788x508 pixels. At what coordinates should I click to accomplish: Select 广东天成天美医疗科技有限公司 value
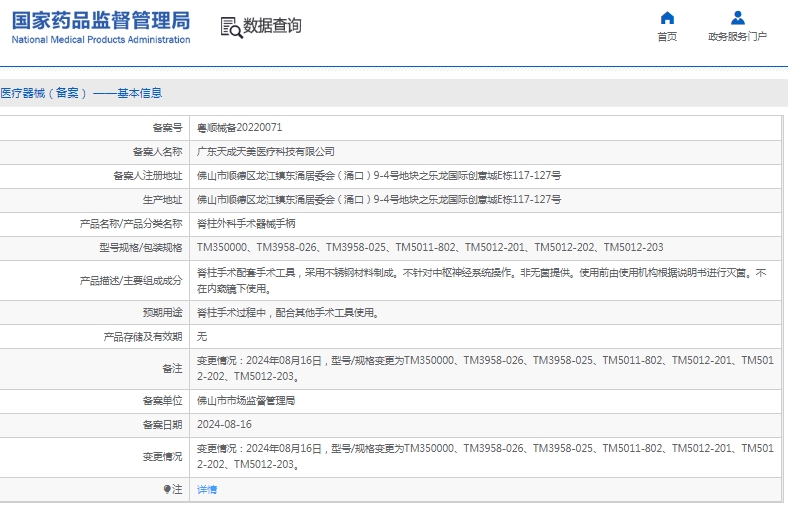coord(265,152)
